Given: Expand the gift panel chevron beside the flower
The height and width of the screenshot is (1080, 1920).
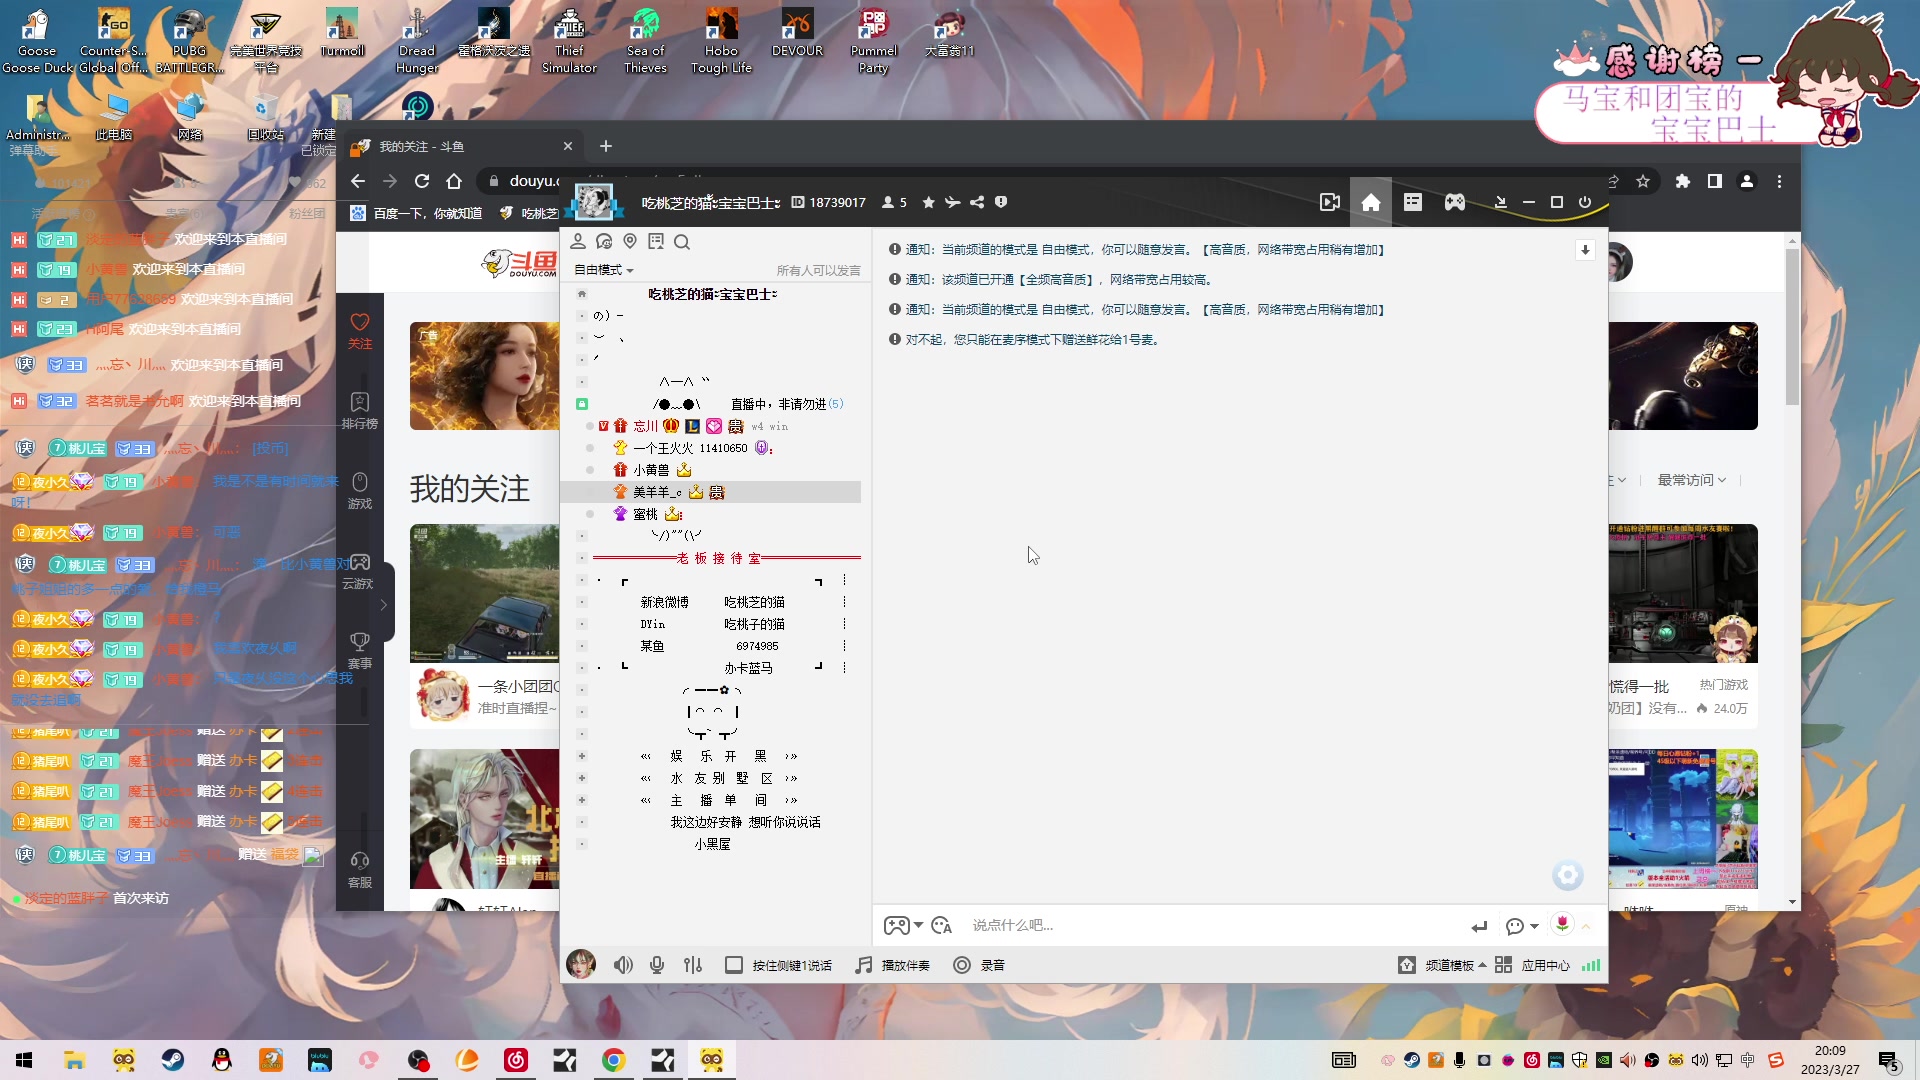Looking at the screenshot, I should click(x=1586, y=926).
